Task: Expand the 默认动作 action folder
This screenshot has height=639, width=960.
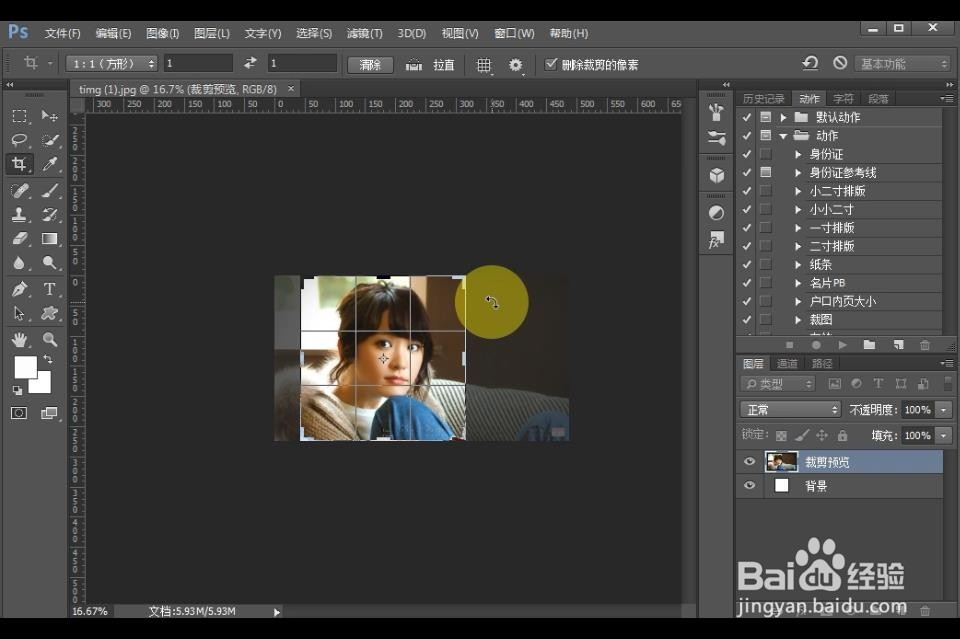Action: tap(783, 117)
